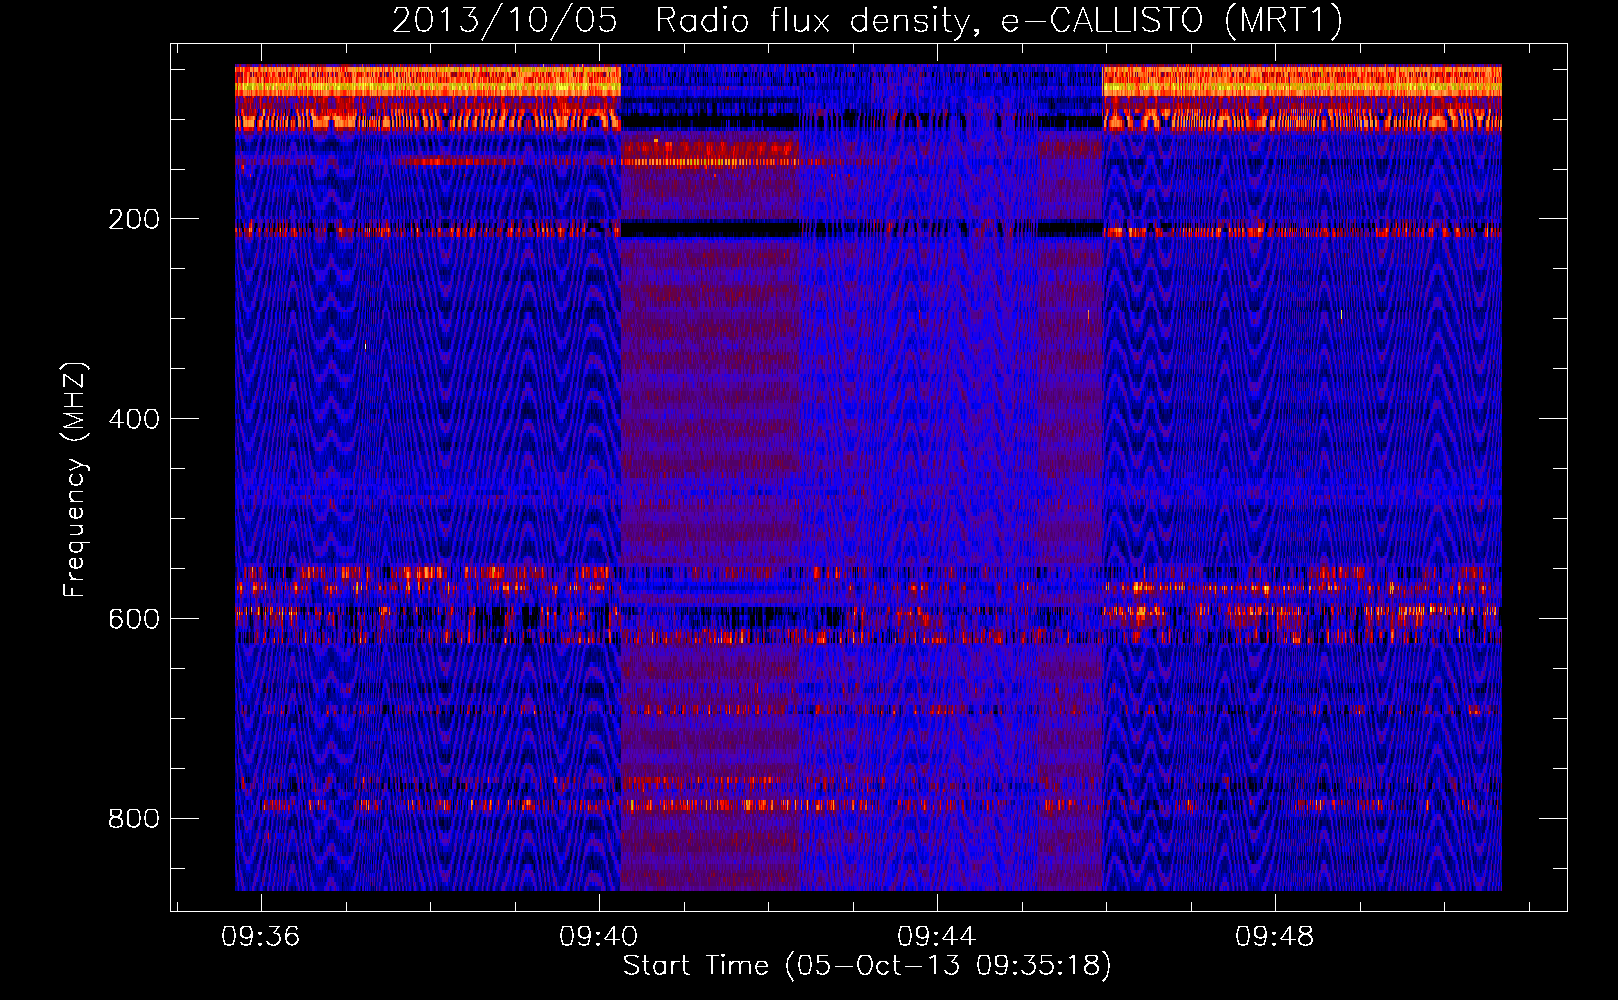
Task: Click the 'Start Time (05-Oct-13 09:35:18)' x-axis label
Action: point(867,966)
